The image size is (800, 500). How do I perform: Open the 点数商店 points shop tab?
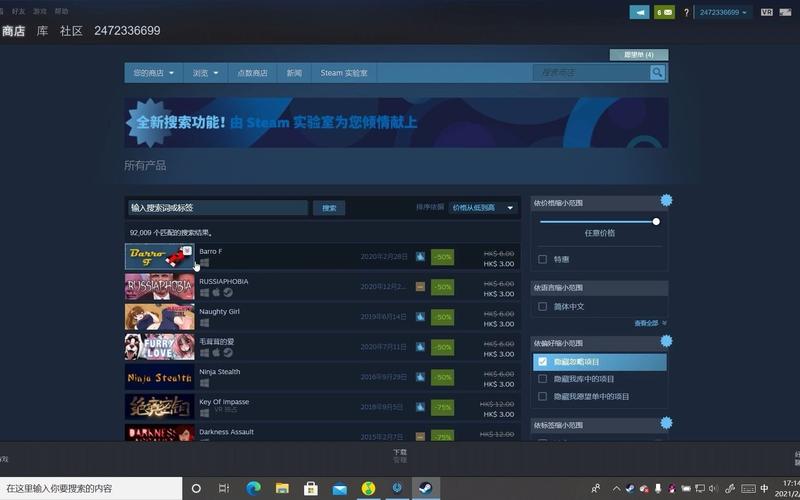(x=252, y=73)
